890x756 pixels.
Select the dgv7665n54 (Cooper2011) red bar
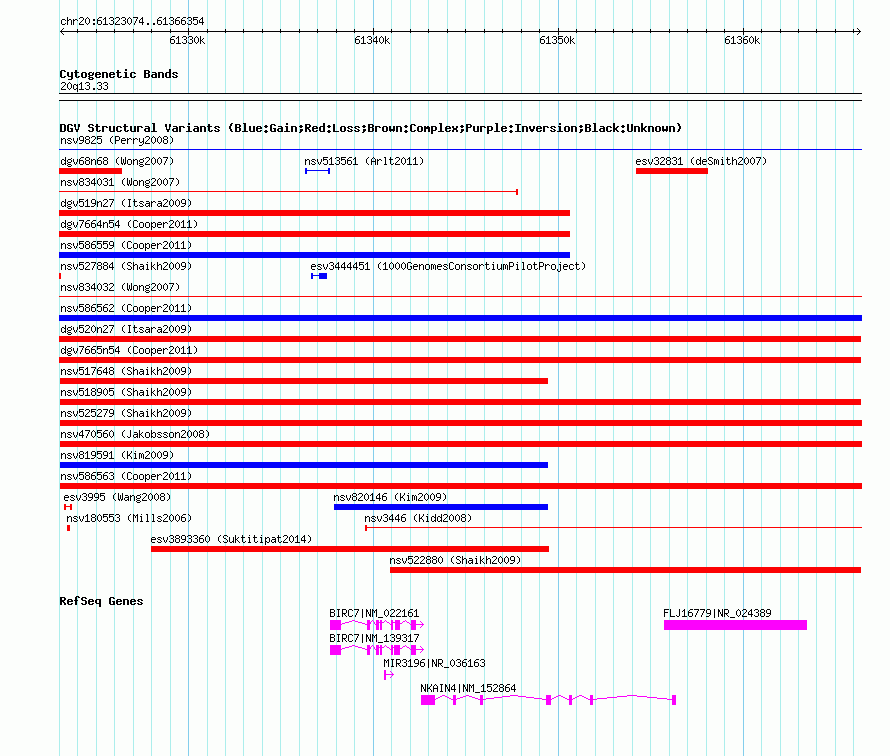460,360
